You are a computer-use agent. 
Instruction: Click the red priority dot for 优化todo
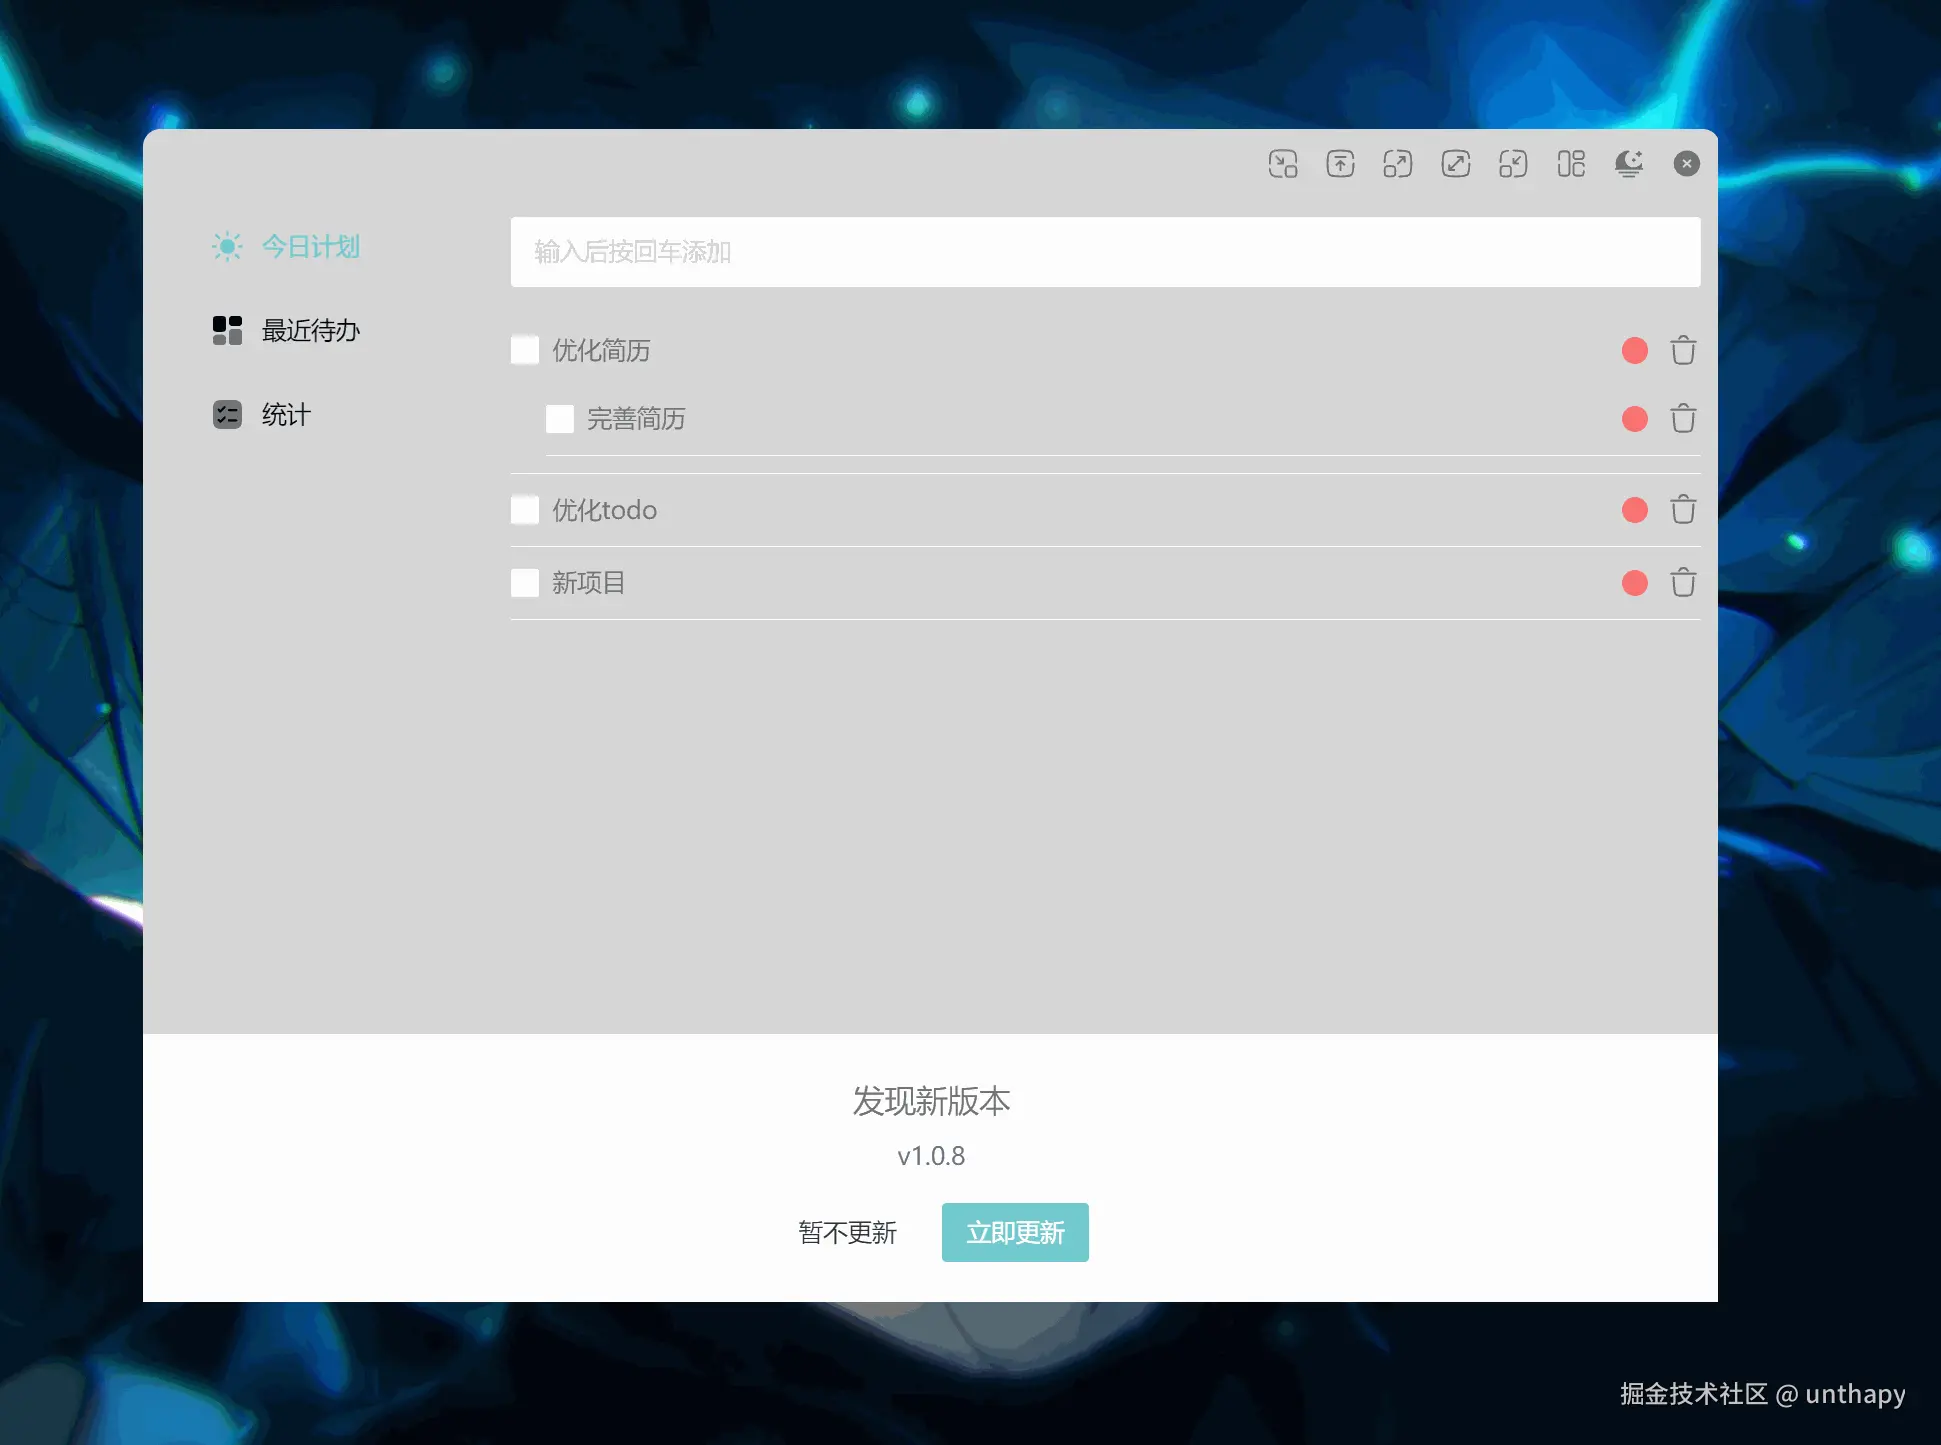[1634, 509]
